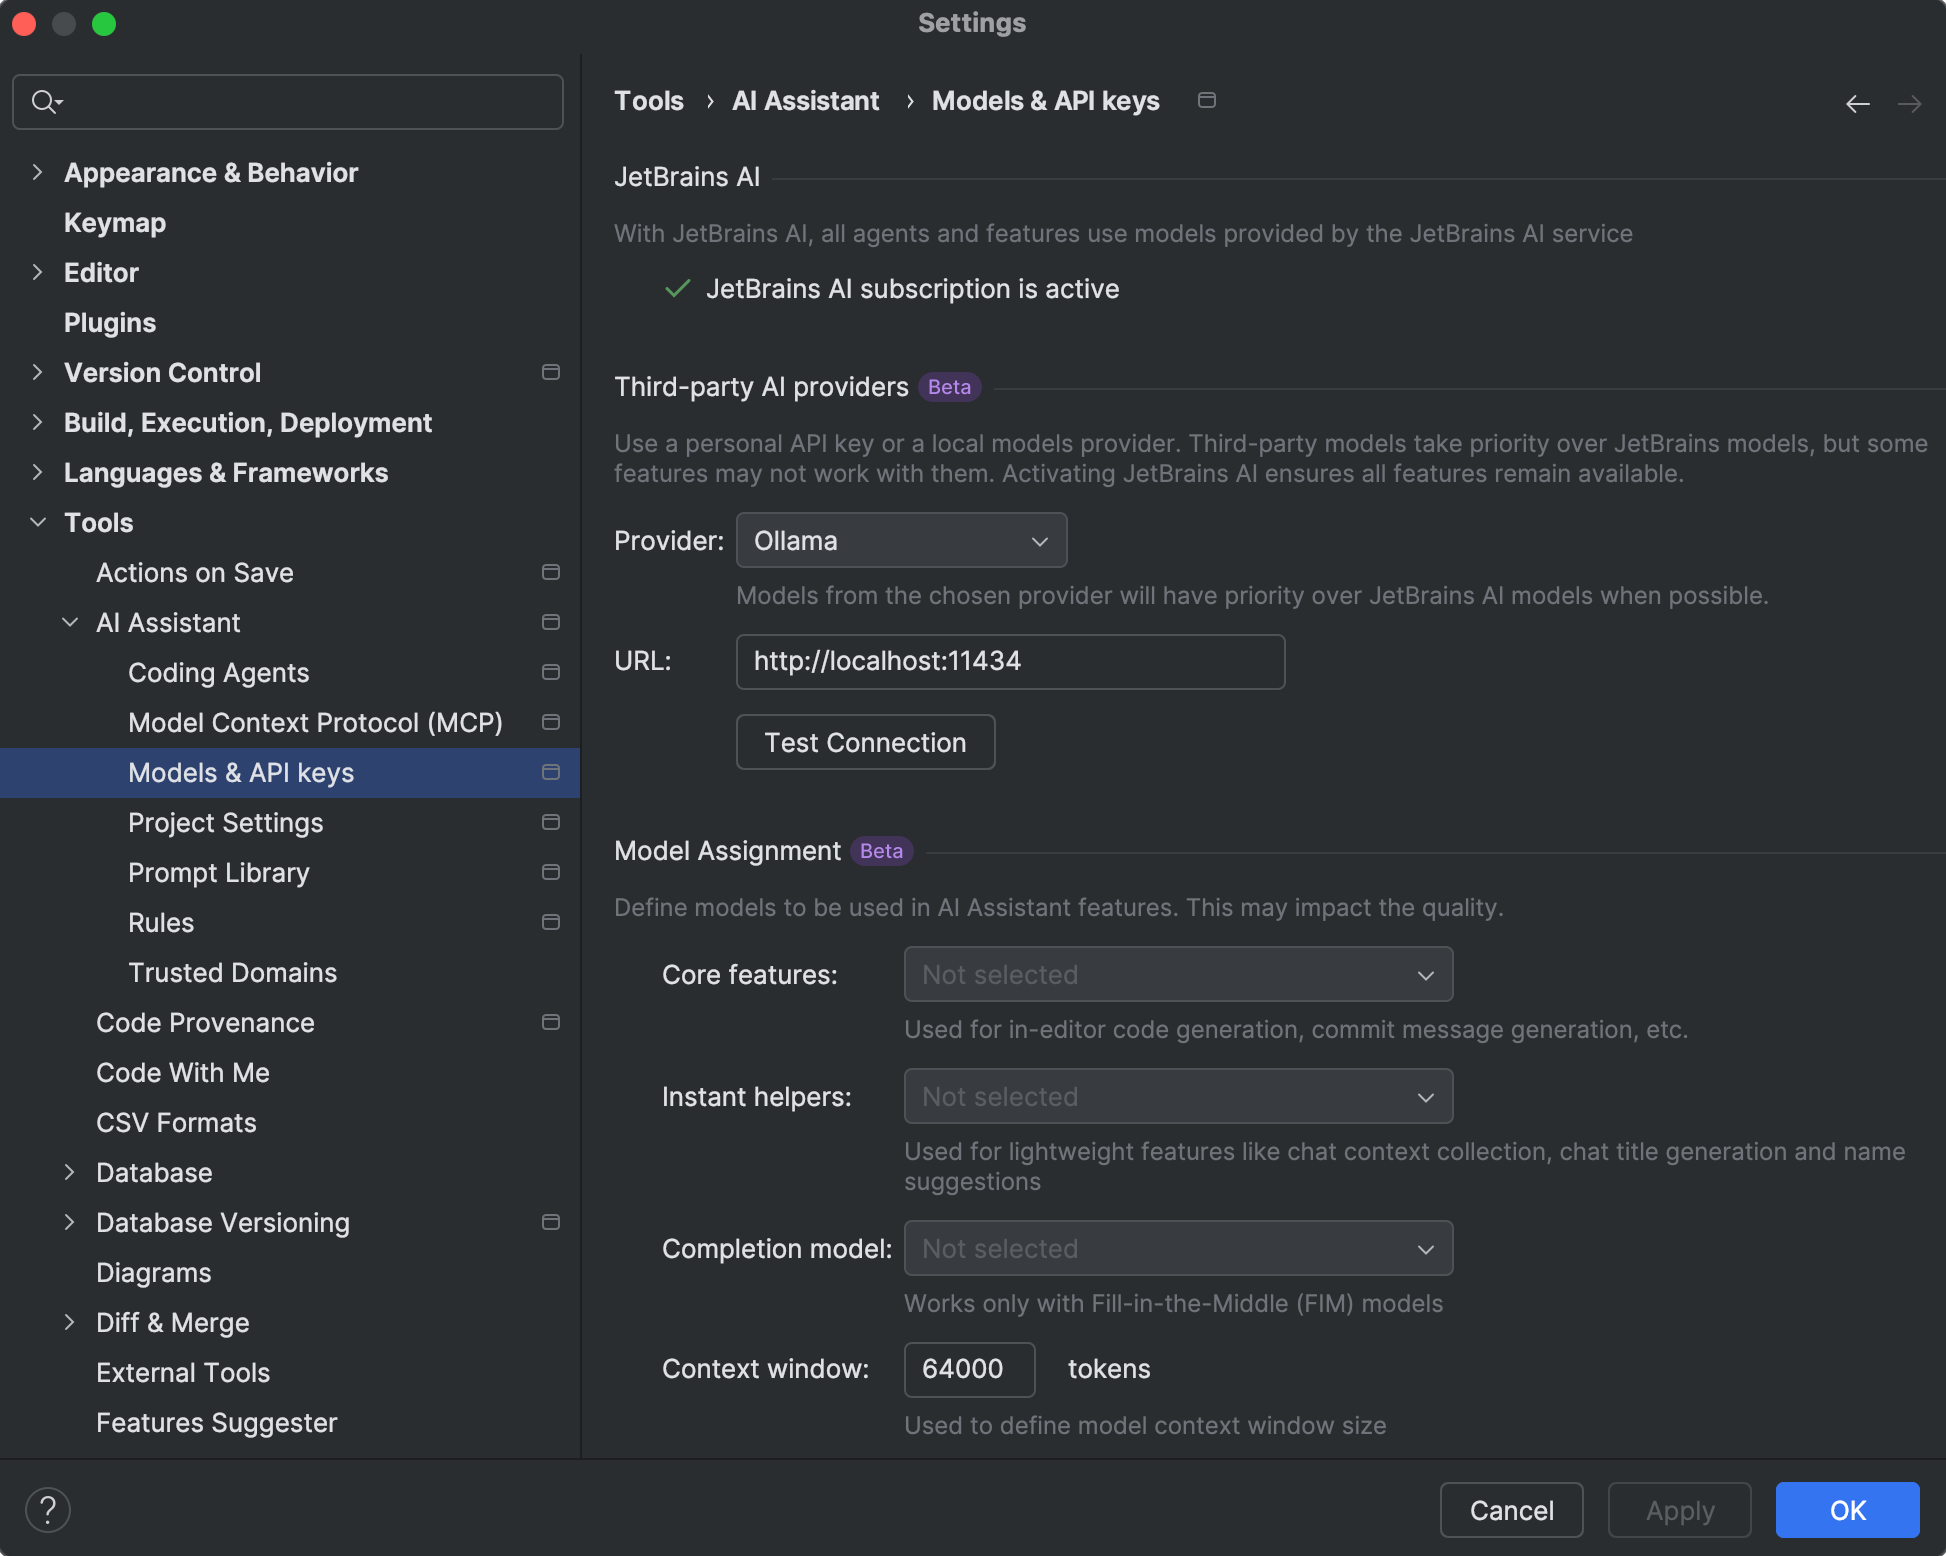Click the back navigation arrow in settings header
The height and width of the screenshot is (1556, 1946).
pos(1857,103)
